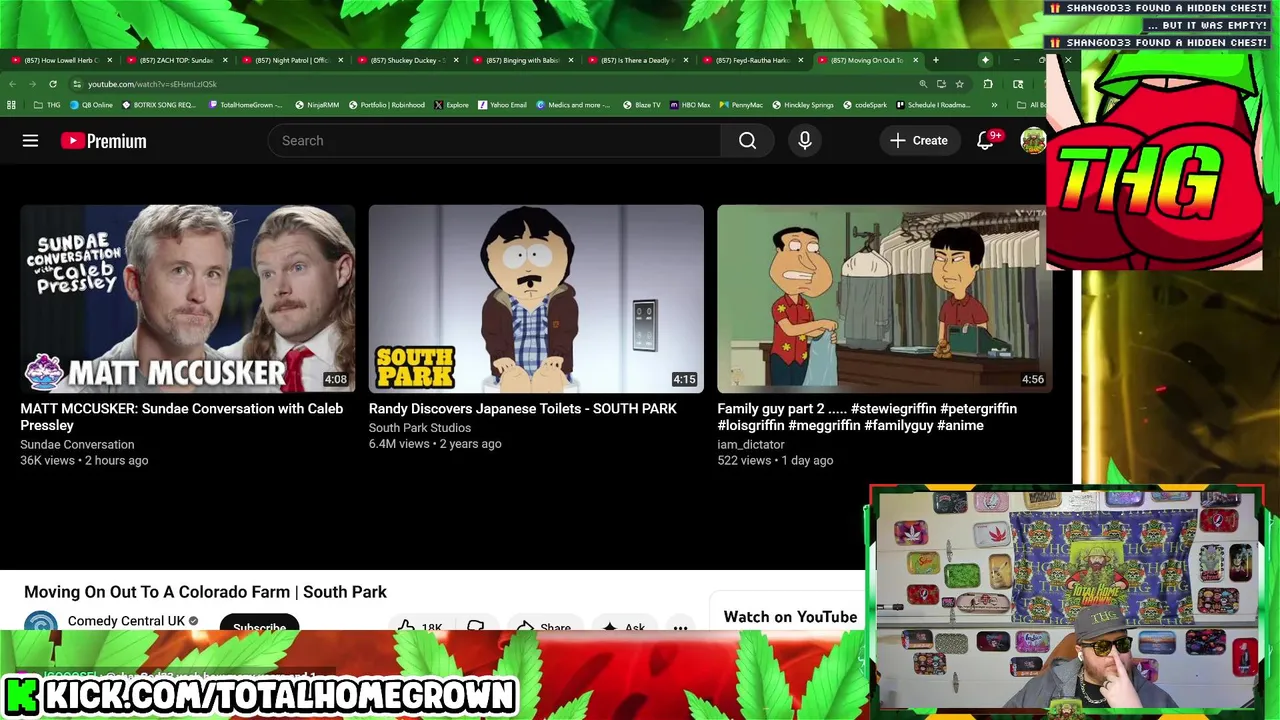
Task: Click Watch on YouTube link
Action: [x=790, y=617]
